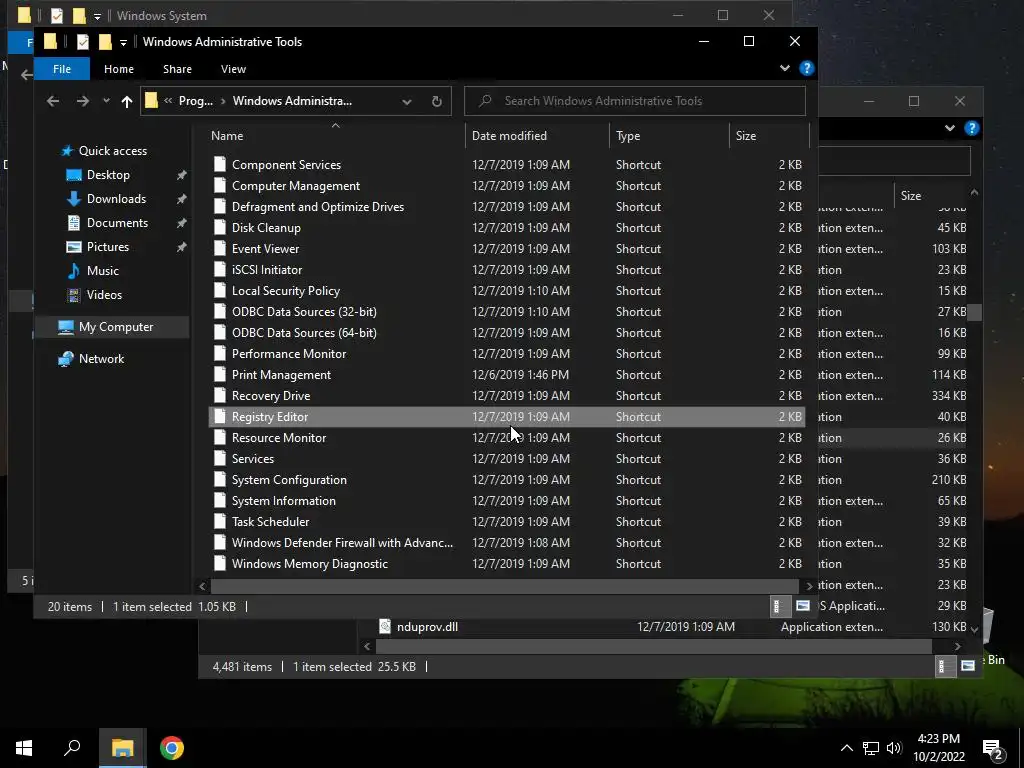Click the Properties quick access toolbar icon
Screen dimensions: 1024x768
click(x=82, y=42)
